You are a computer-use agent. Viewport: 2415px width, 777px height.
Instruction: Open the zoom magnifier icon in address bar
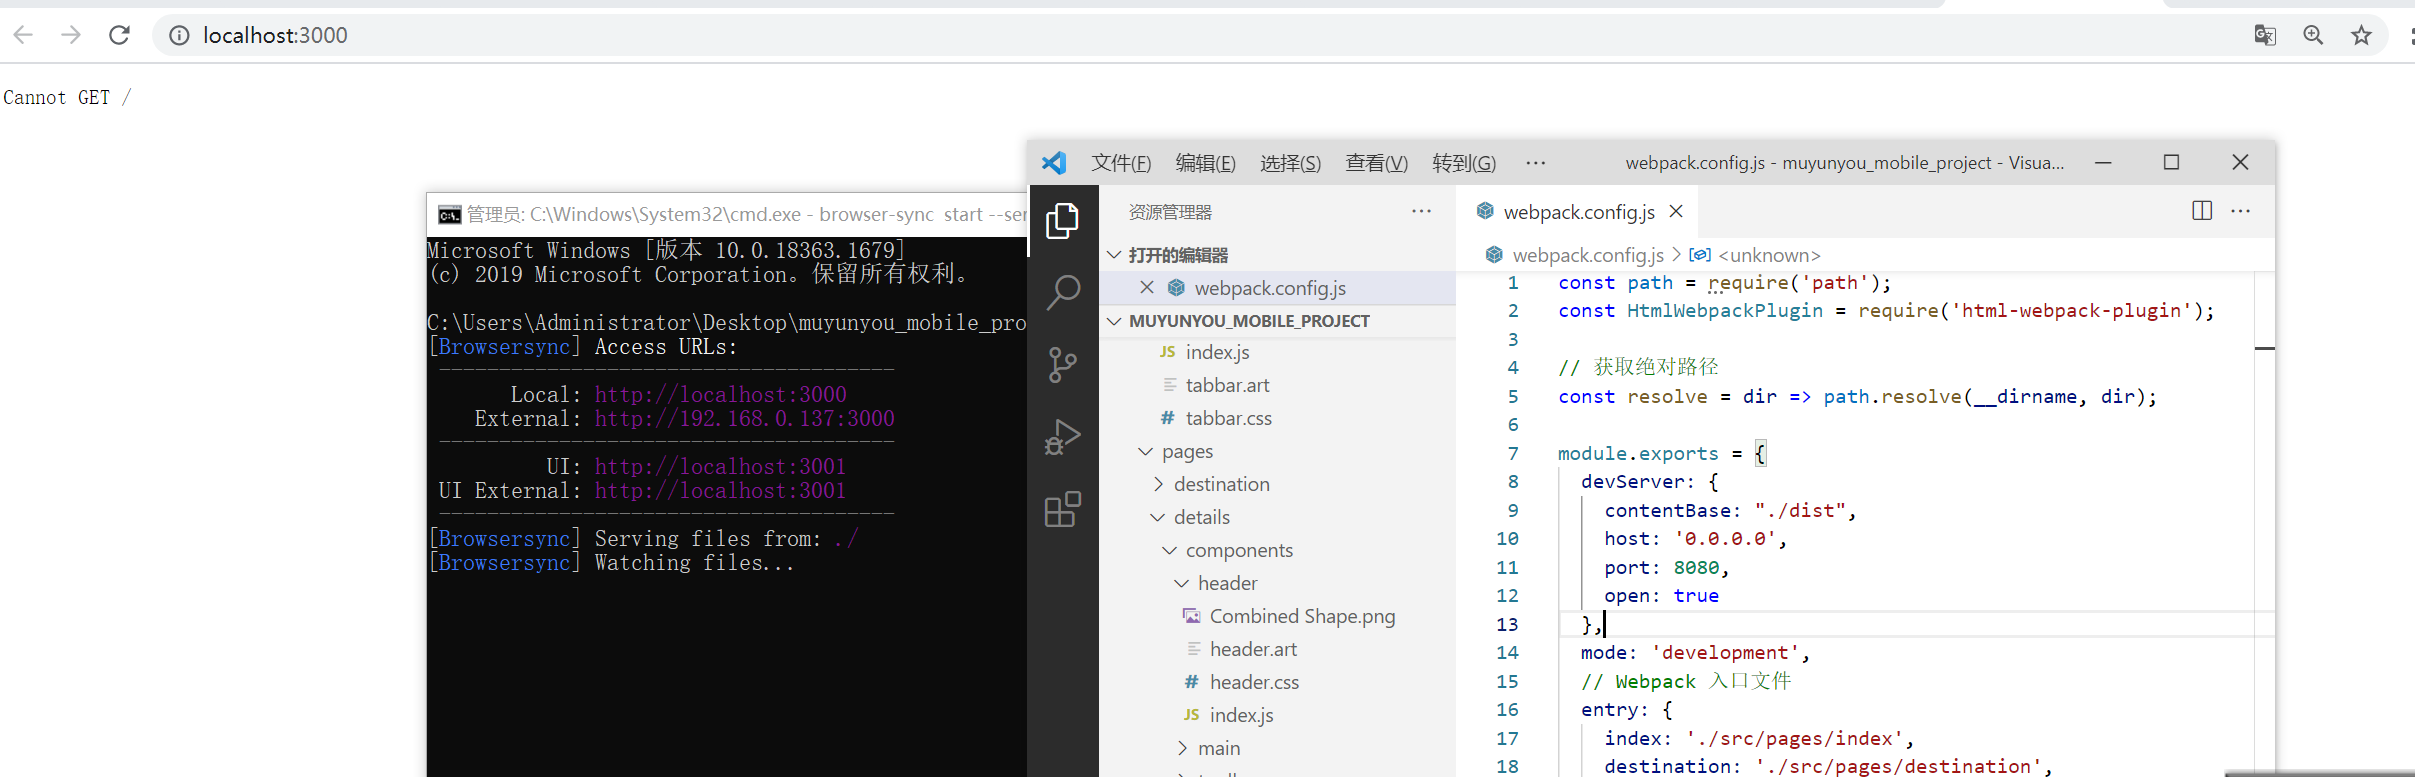[2313, 36]
